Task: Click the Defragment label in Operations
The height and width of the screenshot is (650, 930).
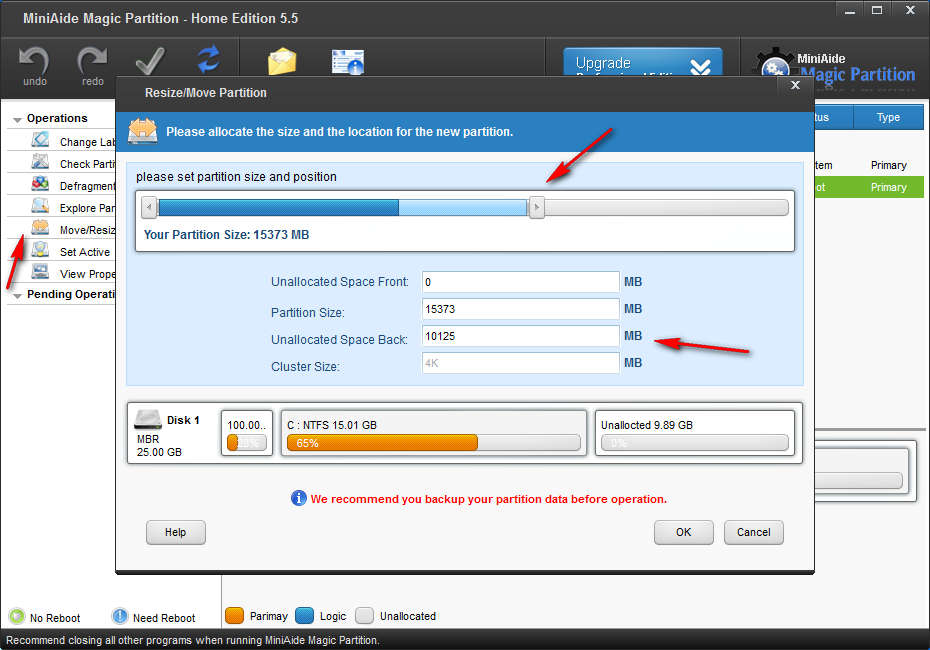Action: pos(88,186)
